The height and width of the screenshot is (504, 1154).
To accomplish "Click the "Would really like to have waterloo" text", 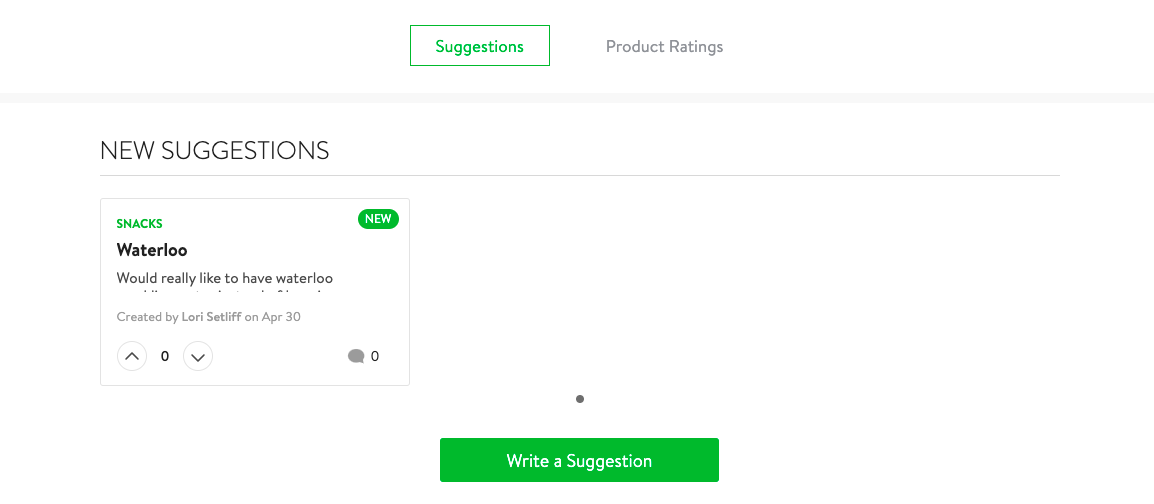I will click(x=224, y=279).
